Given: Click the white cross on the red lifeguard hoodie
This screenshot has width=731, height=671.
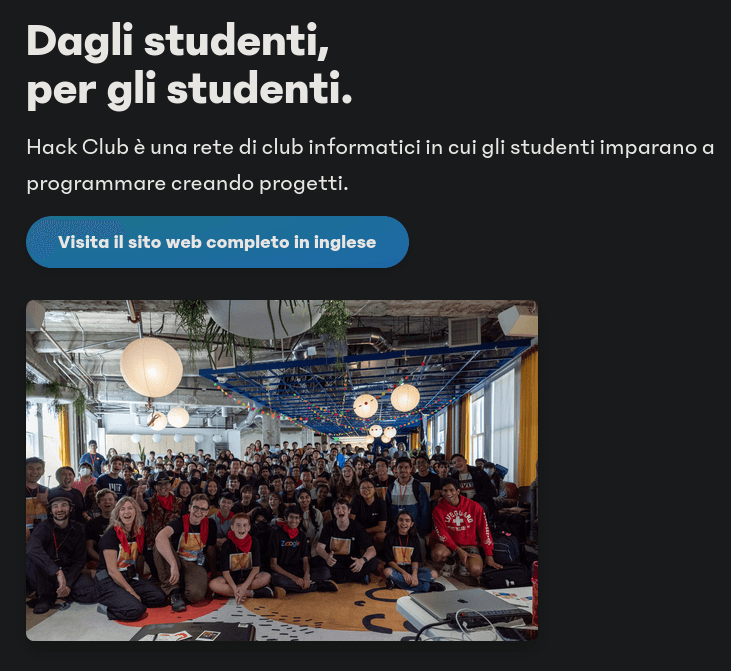Looking at the screenshot, I should point(458,519).
